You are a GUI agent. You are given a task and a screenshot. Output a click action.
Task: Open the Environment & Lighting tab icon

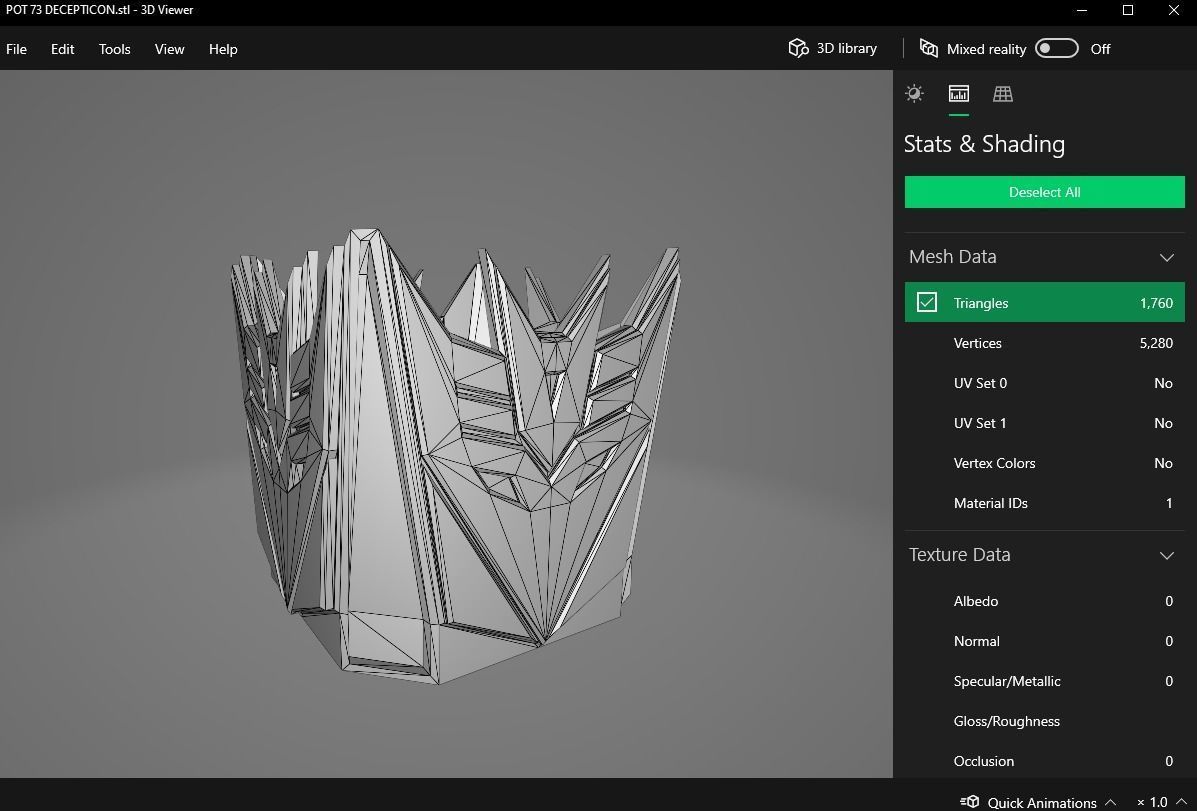tap(914, 93)
